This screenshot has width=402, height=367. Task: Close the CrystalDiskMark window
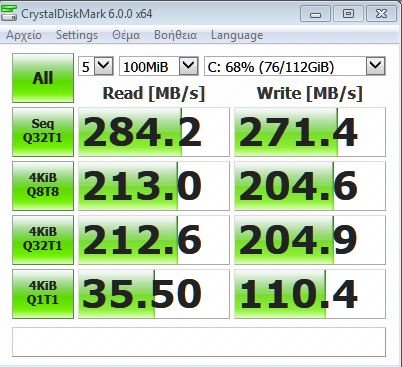pyautogui.click(x=381, y=14)
